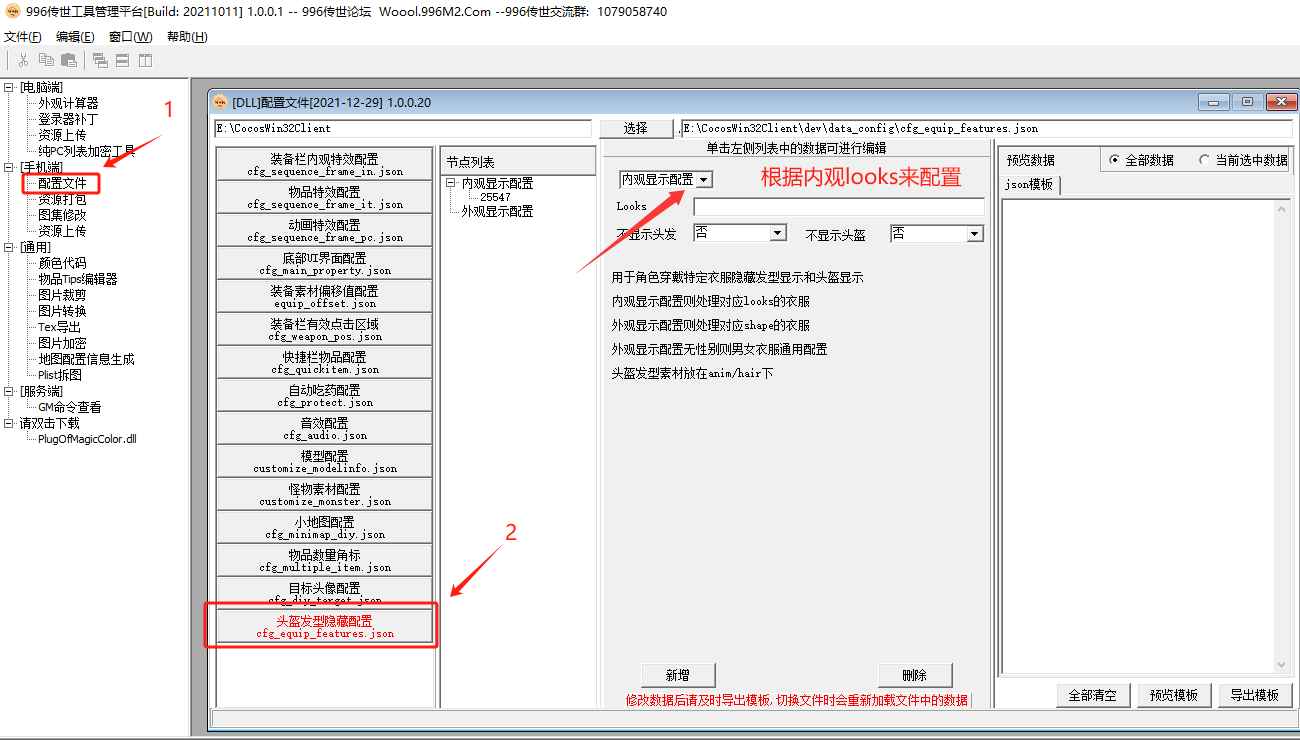Image resolution: width=1300 pixels, height=742 pixels.
Task: Select 外观显示配置 in the node list
Action: [x=497, y=211]
